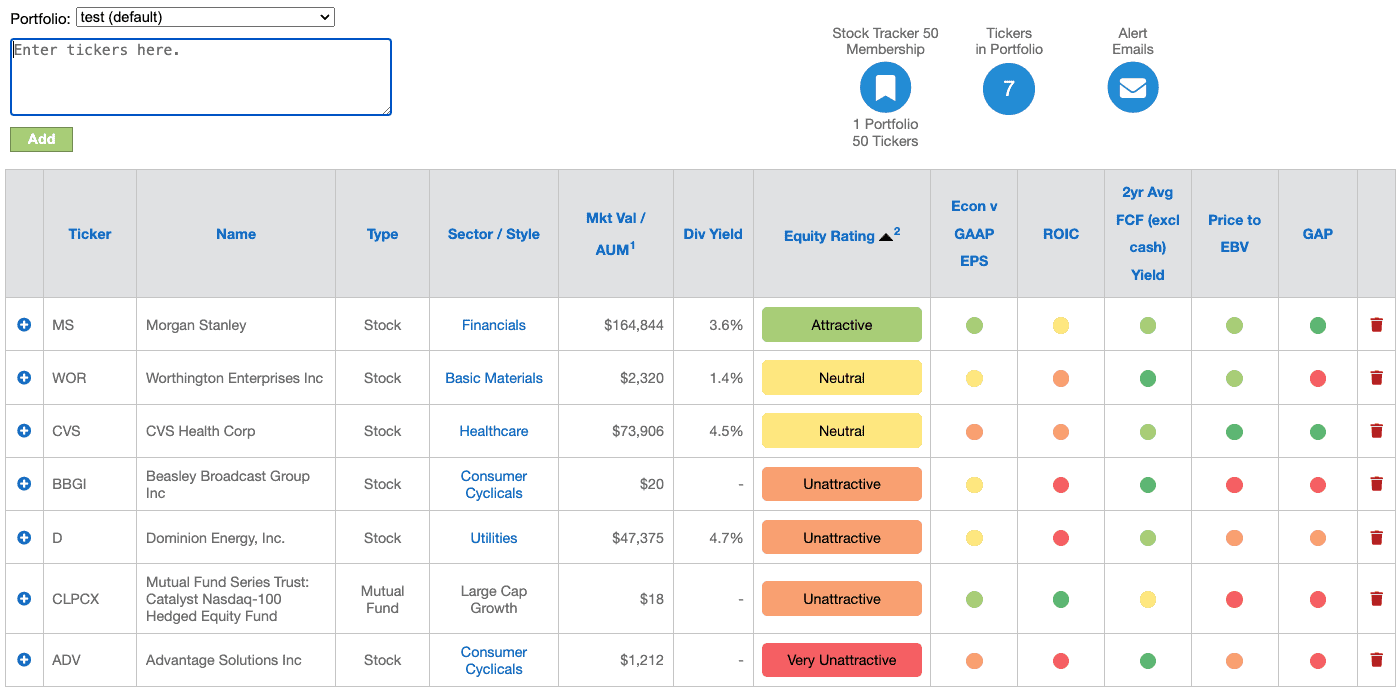The height and width of the screenshot is (691, 1400).
Task: Click the GAP rating dot for ADV
Action: coord(1318,660)
